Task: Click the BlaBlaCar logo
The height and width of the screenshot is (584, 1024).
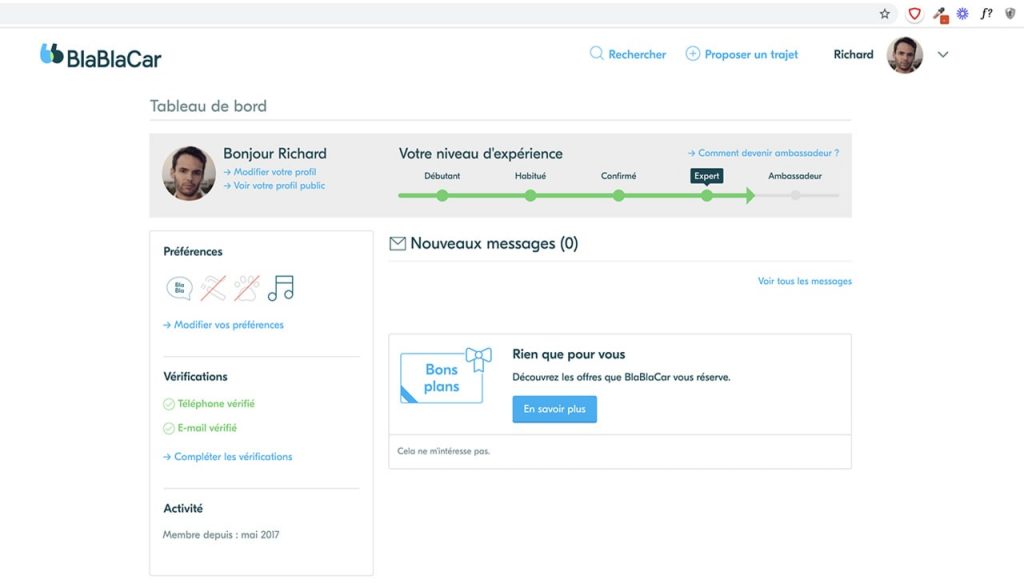Action: click(101, 56)
